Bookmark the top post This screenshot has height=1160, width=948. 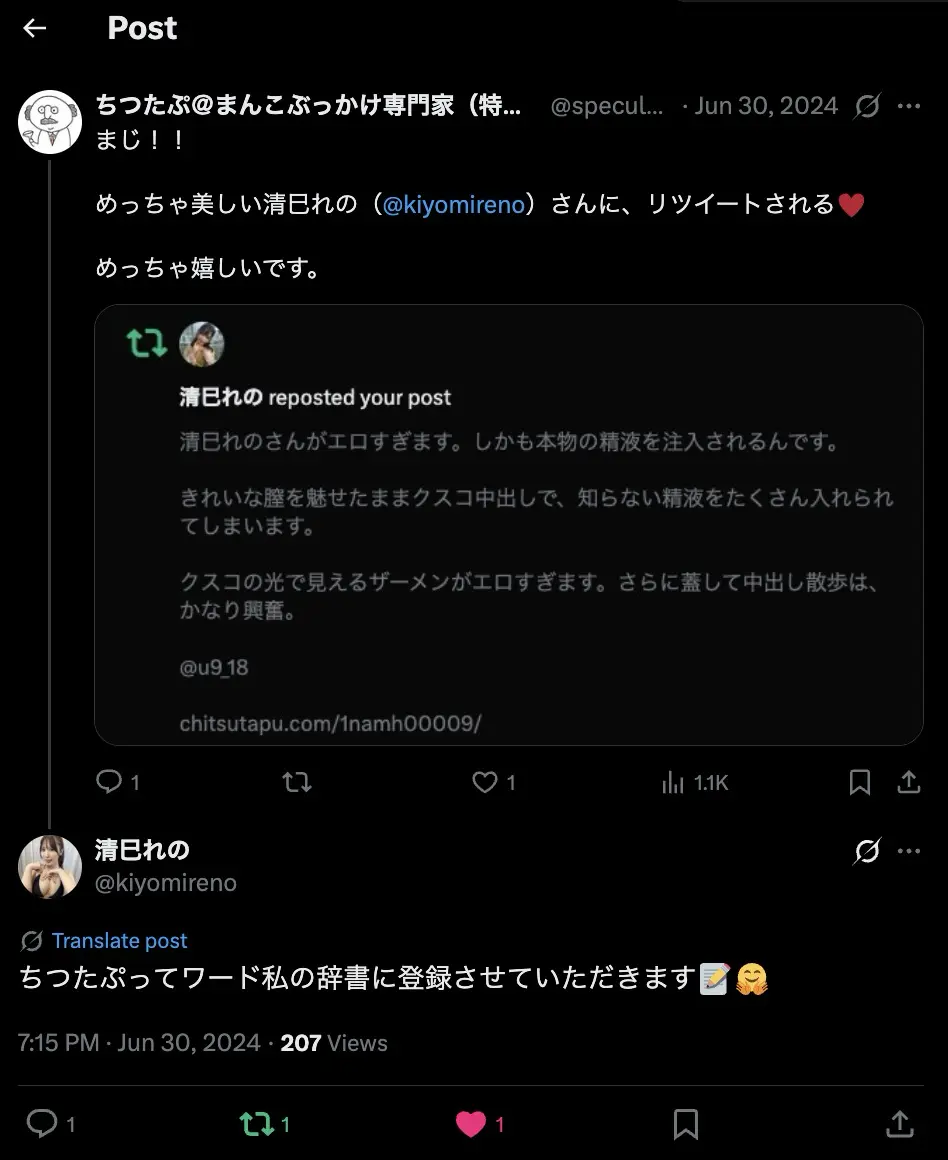tap(859, 782)
